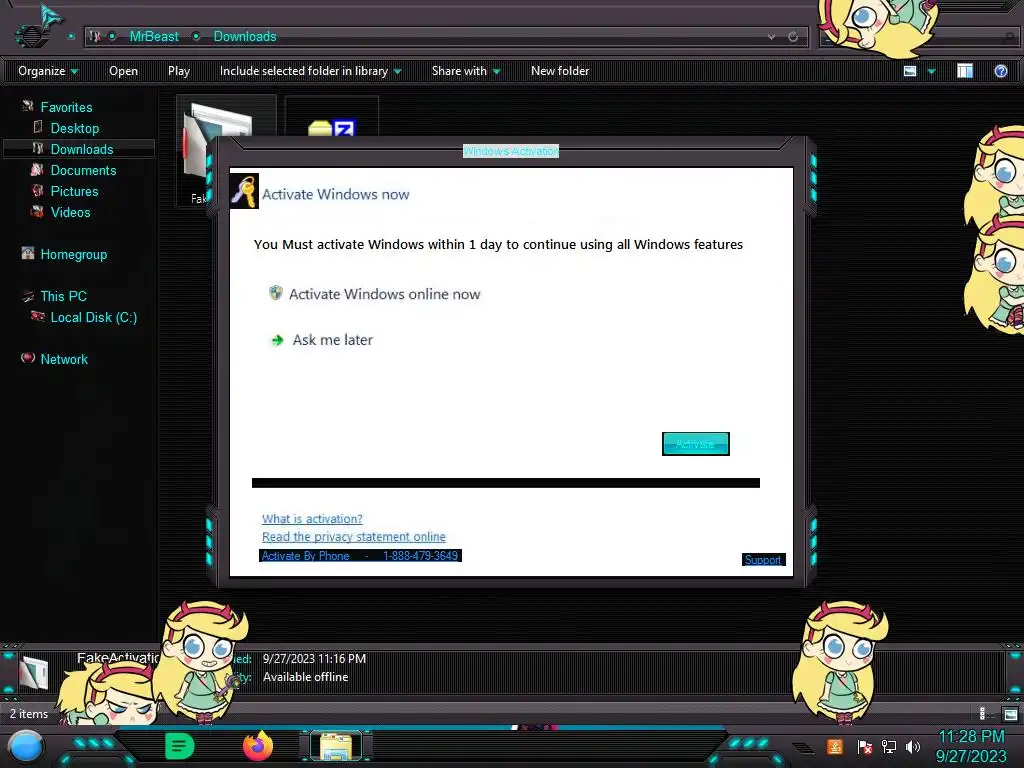This screenshot has height=768, width=1024.
Task: Select Network in navigation pane
Action: 63,359
